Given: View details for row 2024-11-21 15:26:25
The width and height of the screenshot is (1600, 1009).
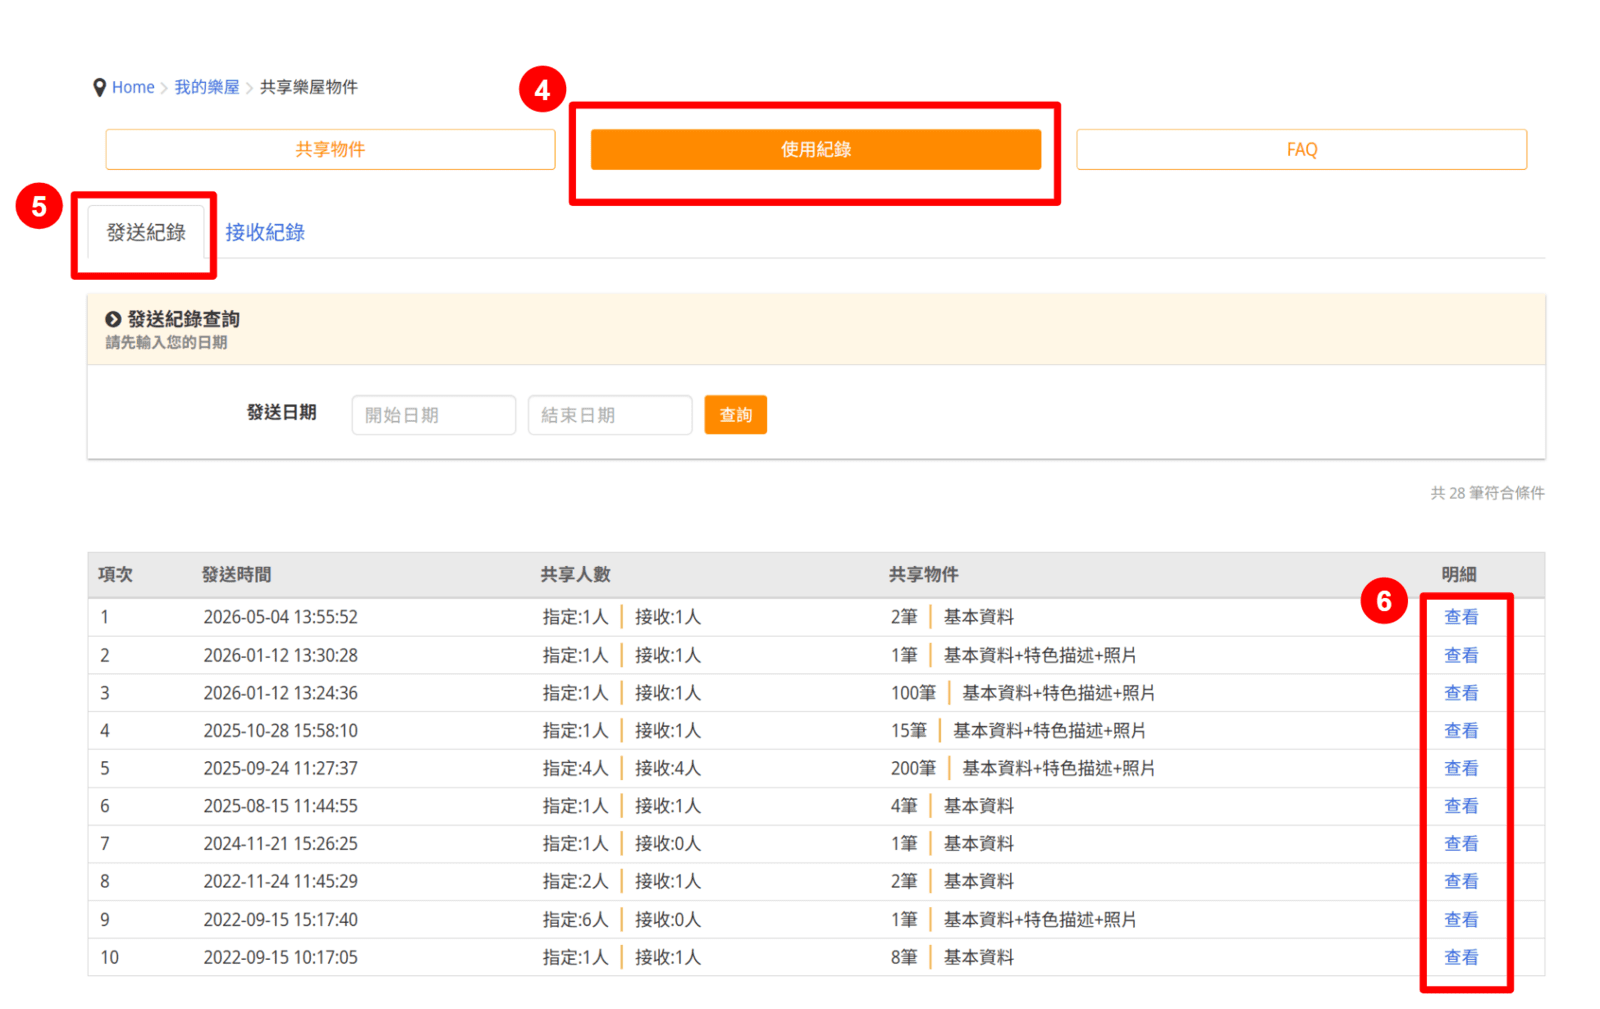Looking at the screenshot, I should click(x=1461, y=843).
